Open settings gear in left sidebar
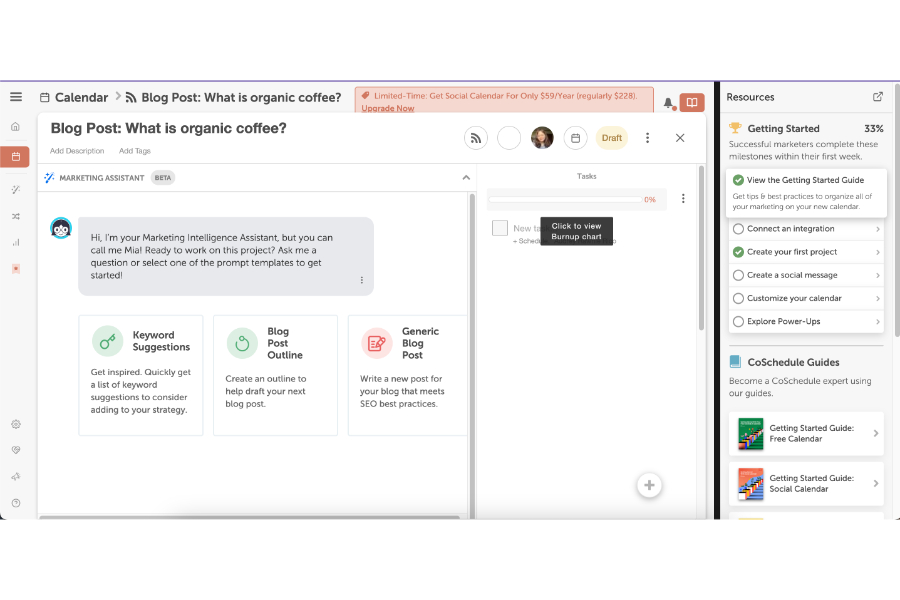Image resolution: width=900 pixels, height=600 pixels. (x=15, y=424)
